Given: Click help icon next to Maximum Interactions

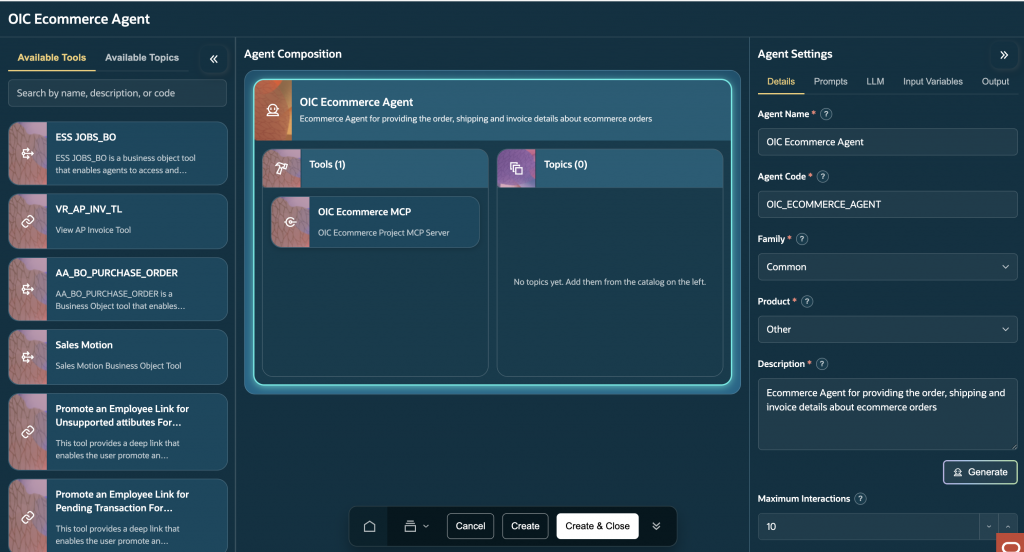Looking at the screenshot, I should pos(861,498).
